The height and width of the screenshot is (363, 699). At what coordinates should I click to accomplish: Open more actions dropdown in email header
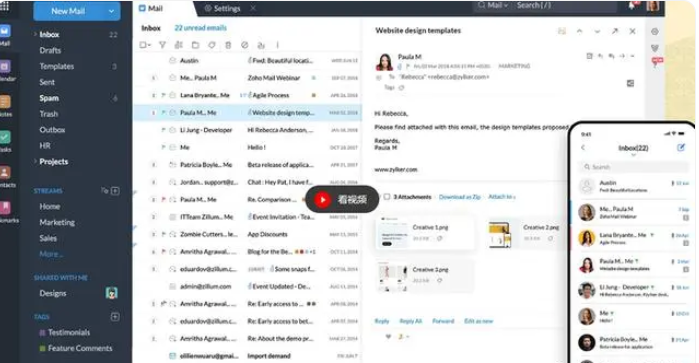tap(632, 56)
